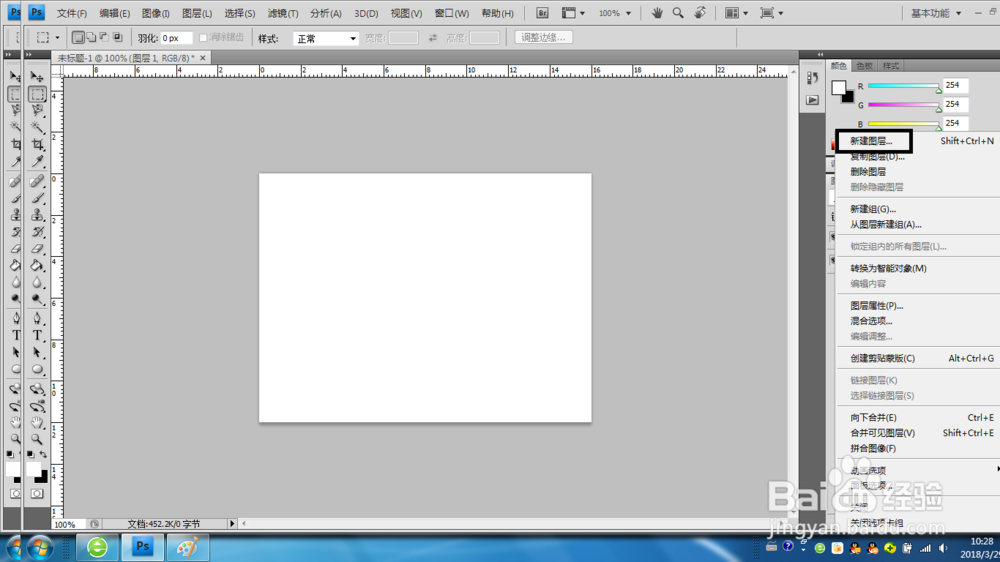The width and height of the screenshot is (1000, 562).
Task: Open the 窗口(W) menu
Action: coord(452,13)
